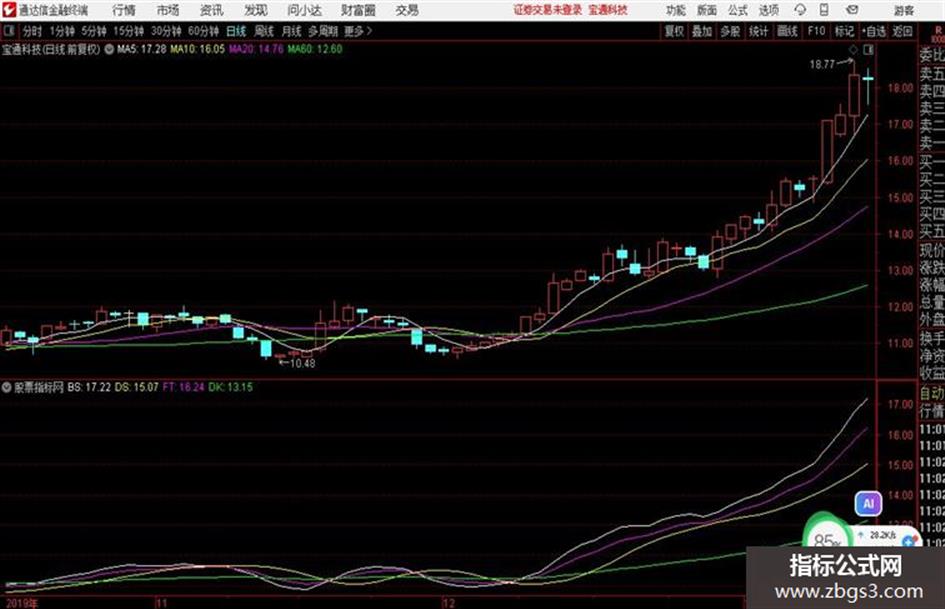This screenshot has width=945, height=609.
Task: Switch to the 60分钟 period tab
Action: click(203, 31)
